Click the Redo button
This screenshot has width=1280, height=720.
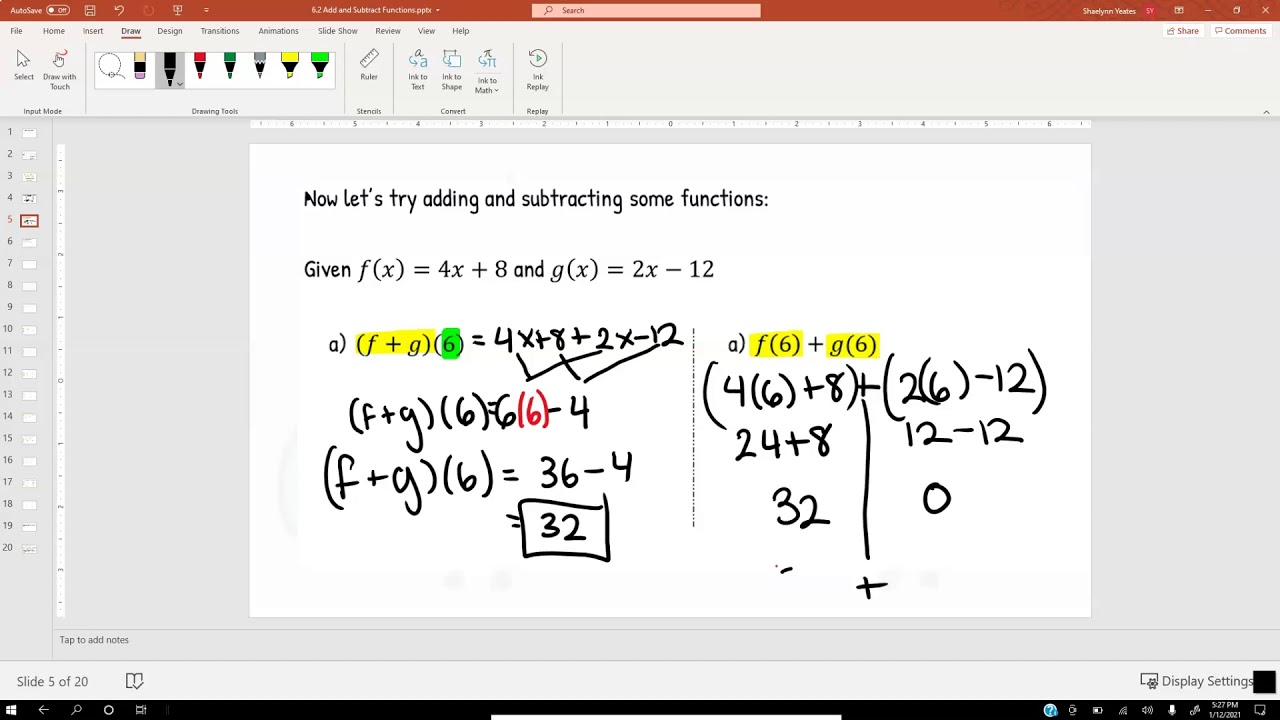[x=149, y=10]
